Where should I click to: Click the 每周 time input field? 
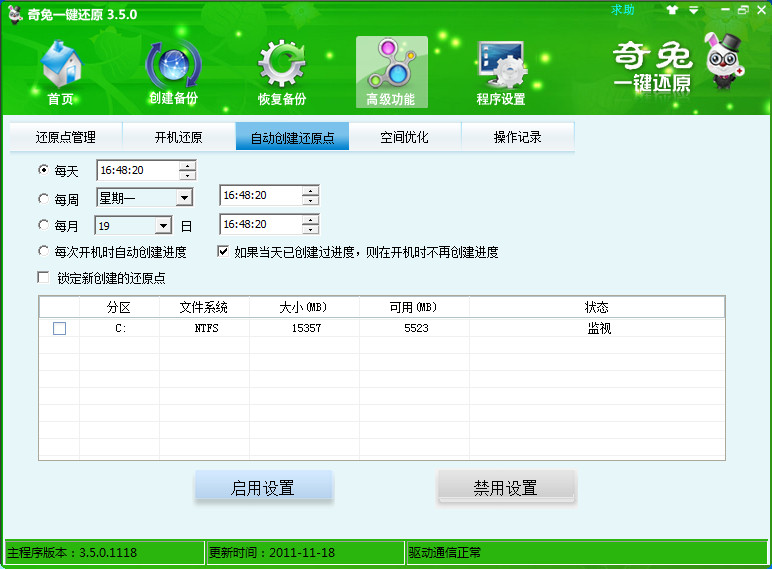[261, 195]
